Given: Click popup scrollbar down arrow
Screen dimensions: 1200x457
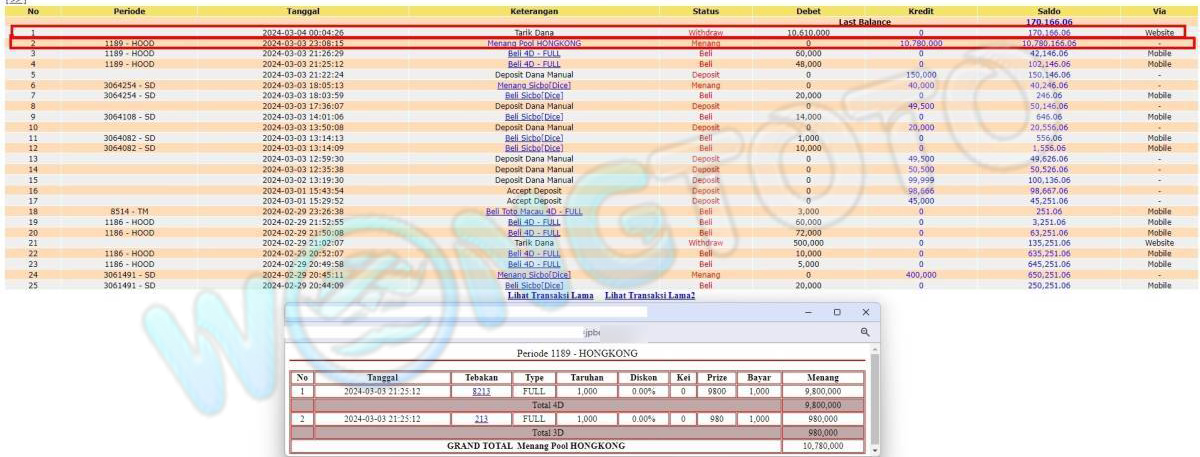Looking at the screenshot, I should [x=875, y=451].
